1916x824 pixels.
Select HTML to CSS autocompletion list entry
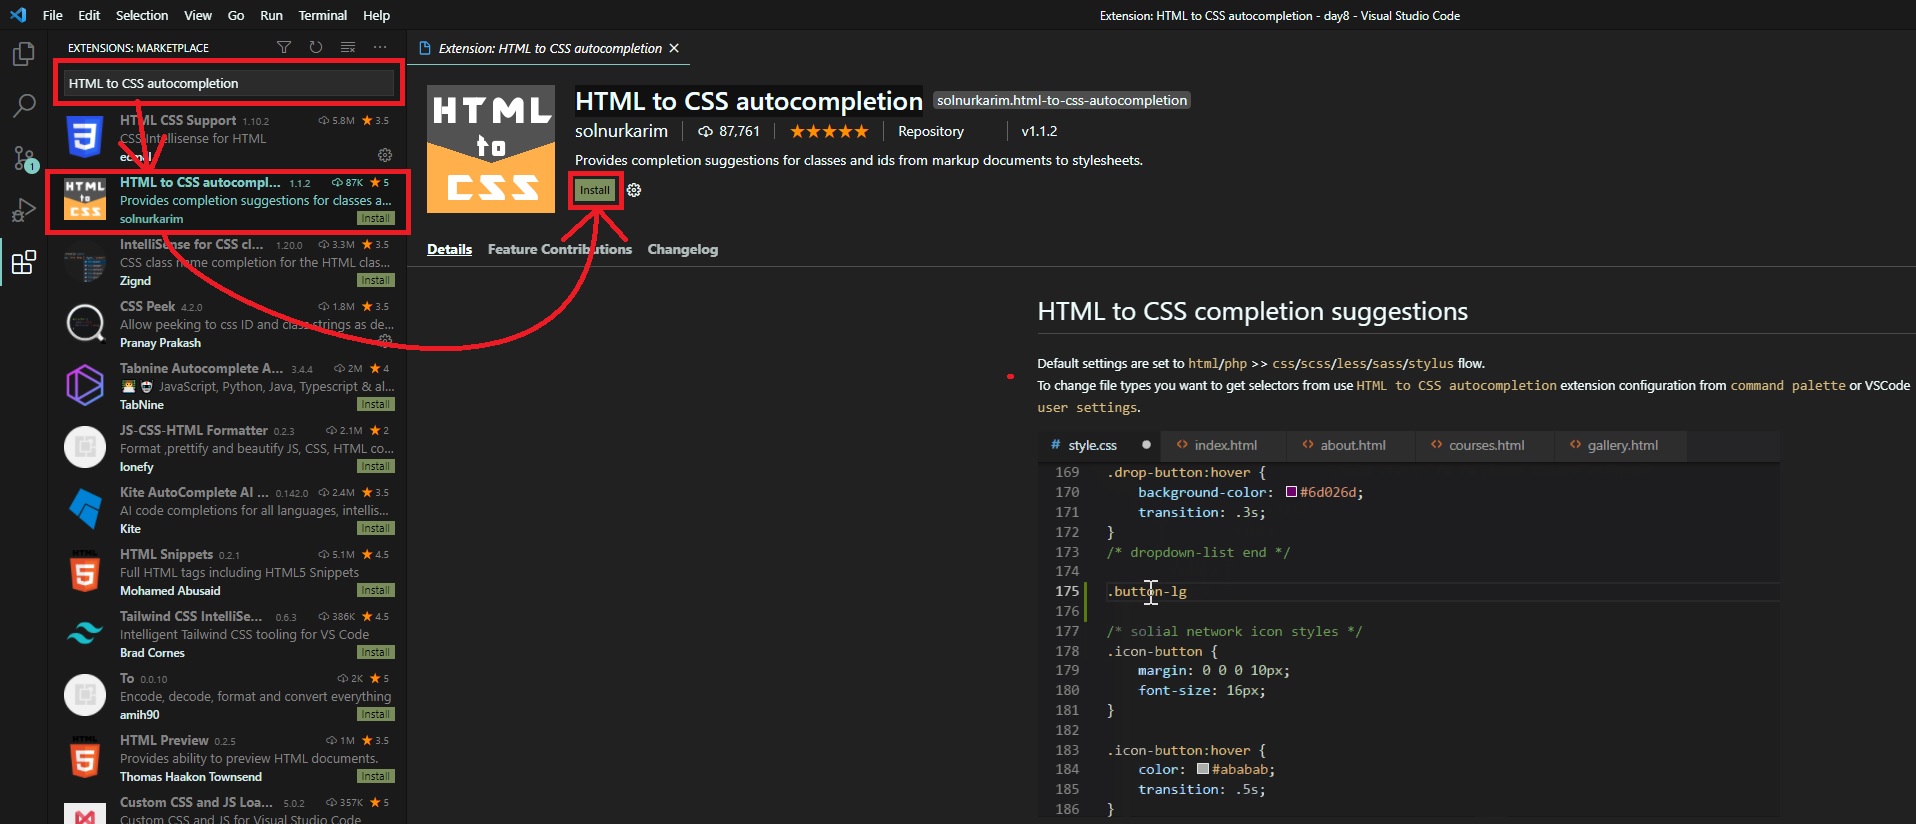point(227,200)
